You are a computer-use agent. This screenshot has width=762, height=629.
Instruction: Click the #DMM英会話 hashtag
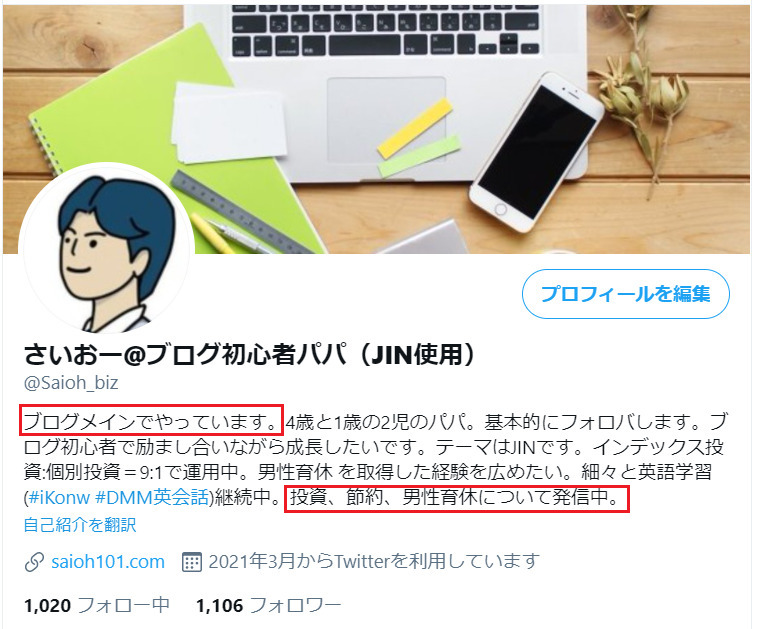click(x=152, y=497)
